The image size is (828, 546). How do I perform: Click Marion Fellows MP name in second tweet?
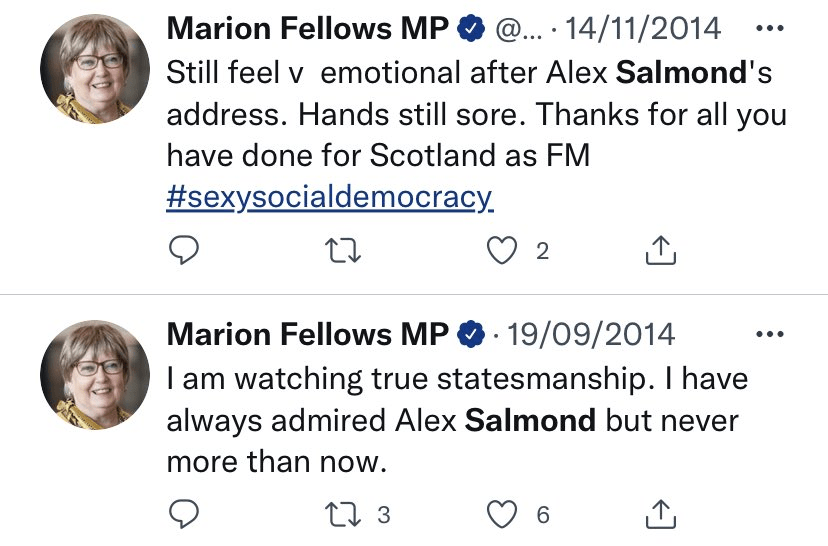pyautogui.click(x=307, y=335)
